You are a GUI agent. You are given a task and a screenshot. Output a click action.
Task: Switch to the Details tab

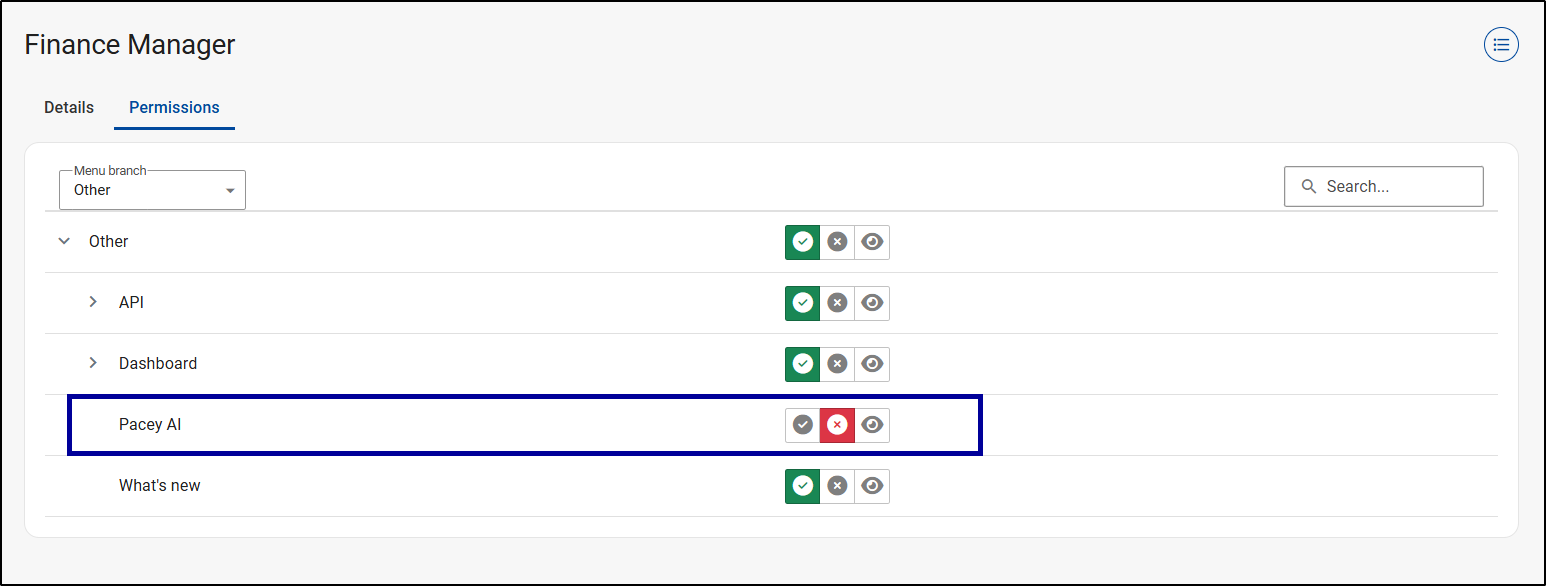69,108
